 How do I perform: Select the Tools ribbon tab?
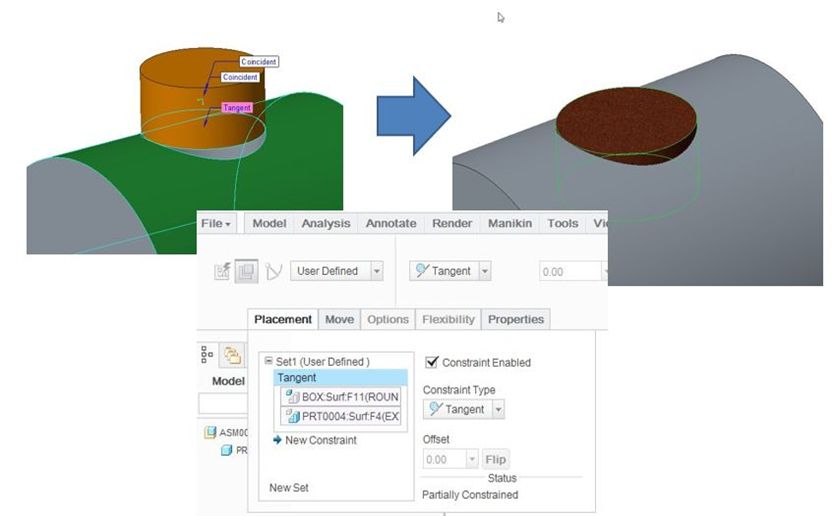(562, 224)
